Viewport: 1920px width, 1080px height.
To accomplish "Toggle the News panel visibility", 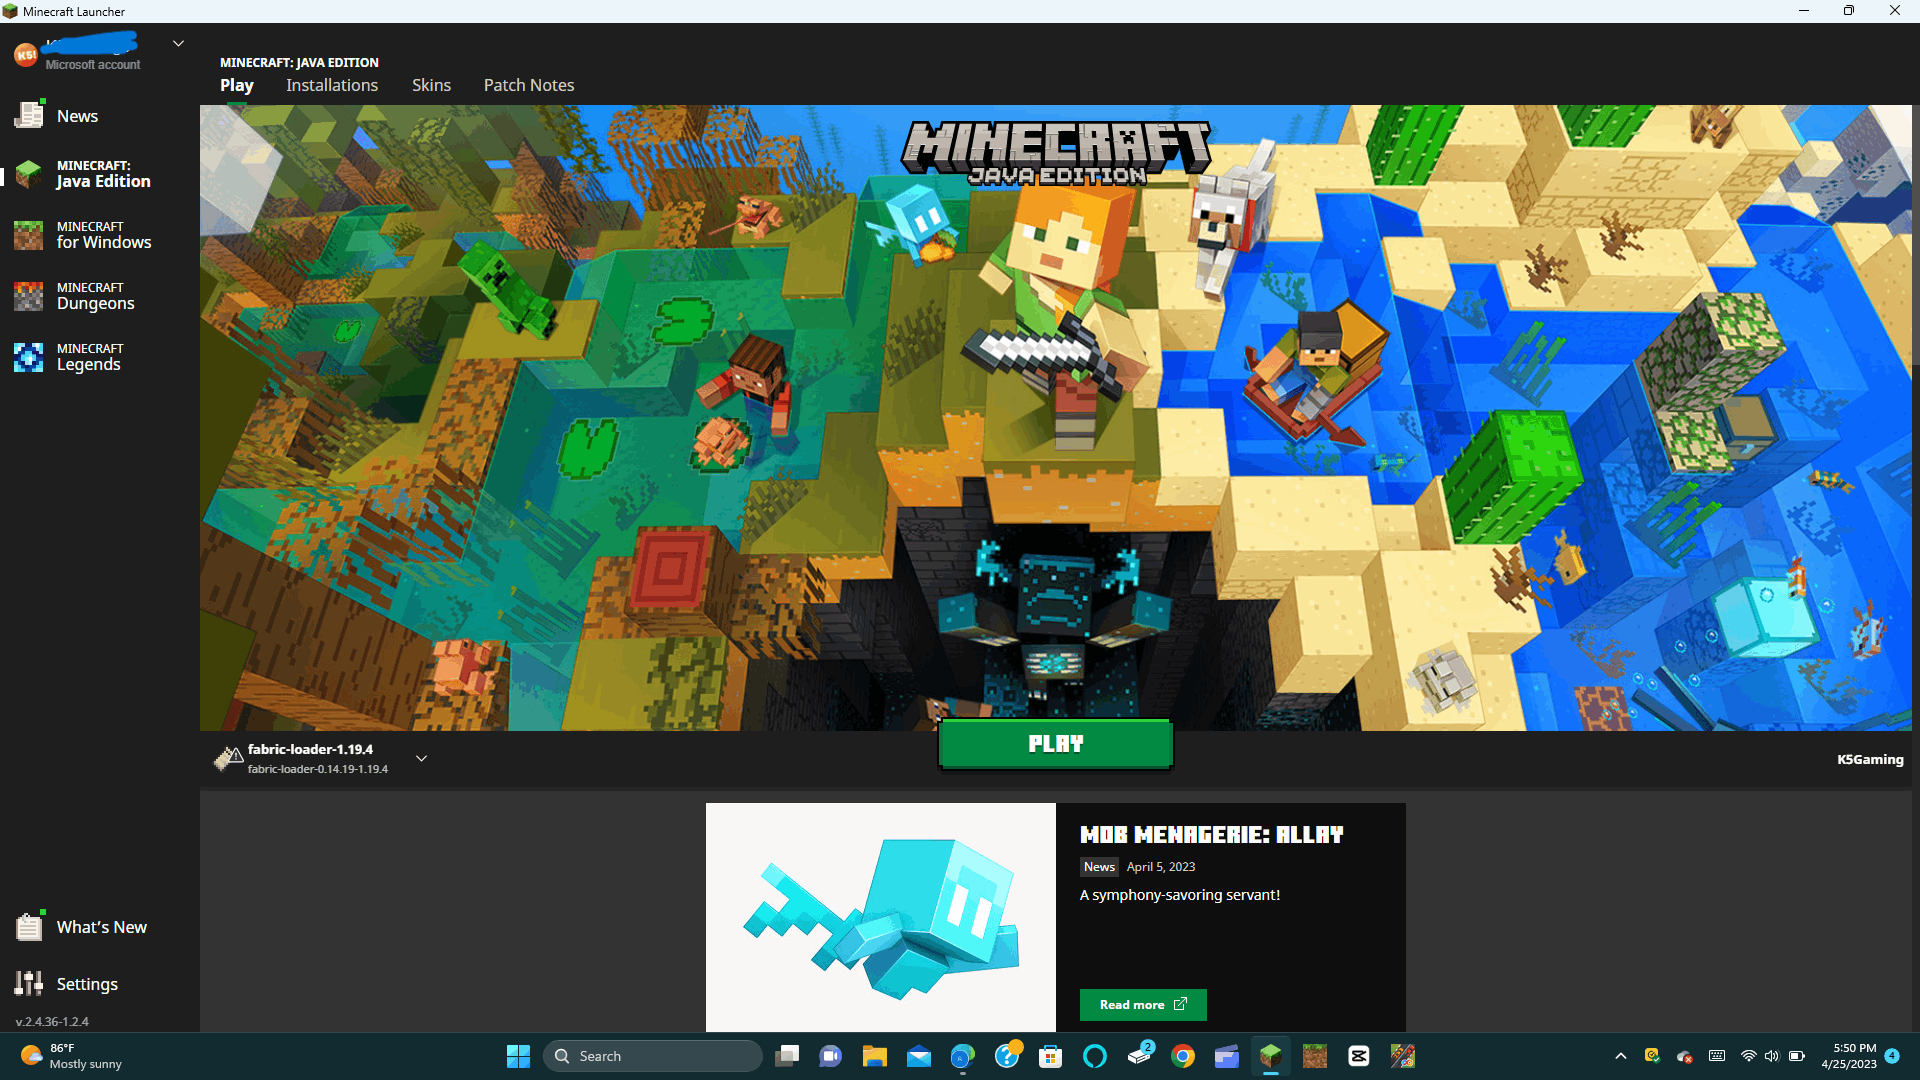I will [x=75, y=115].
